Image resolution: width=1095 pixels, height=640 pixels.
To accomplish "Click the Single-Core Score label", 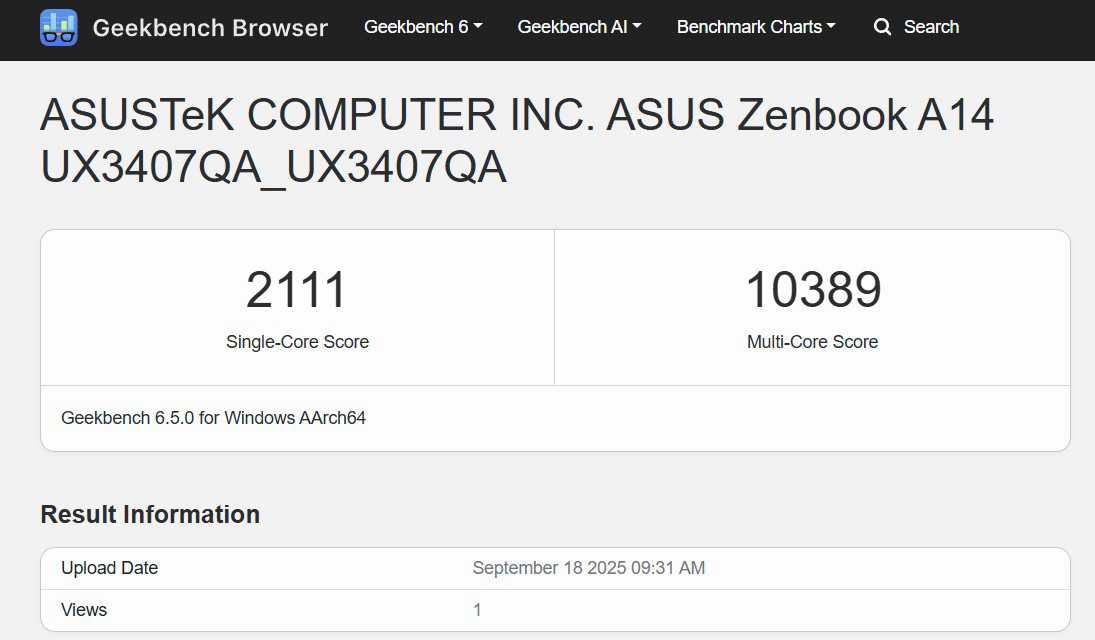I will coord(297,342).
